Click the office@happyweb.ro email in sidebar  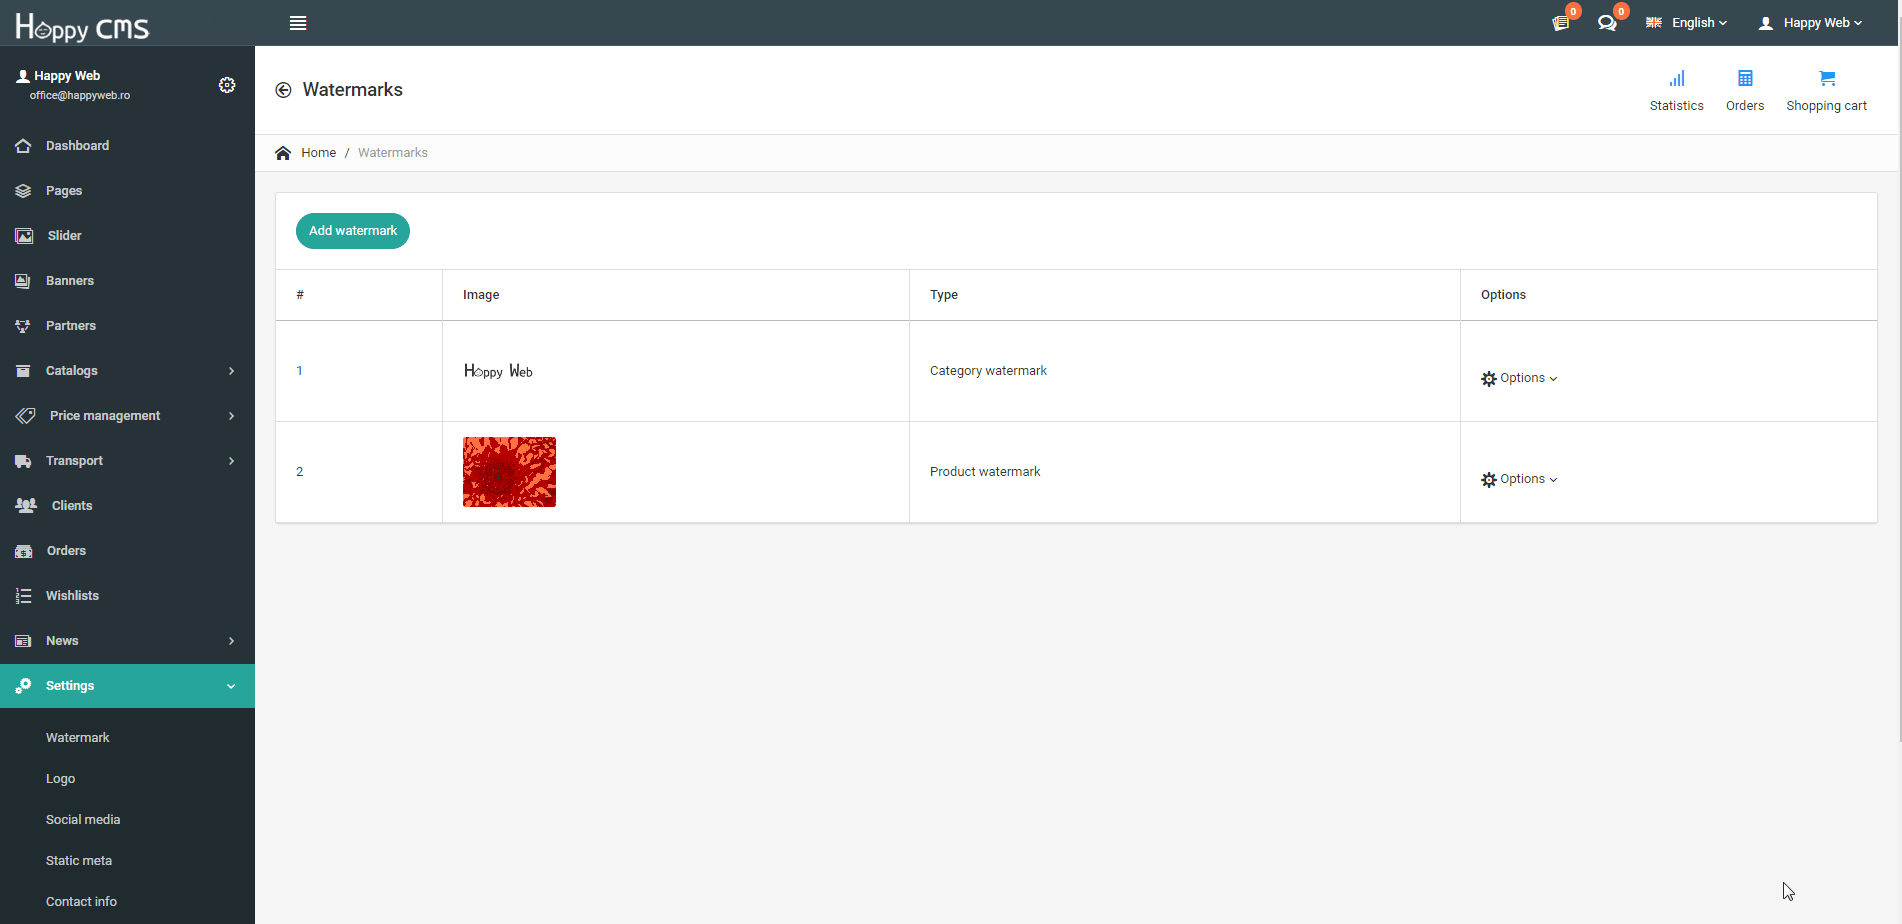coord(80,96)
